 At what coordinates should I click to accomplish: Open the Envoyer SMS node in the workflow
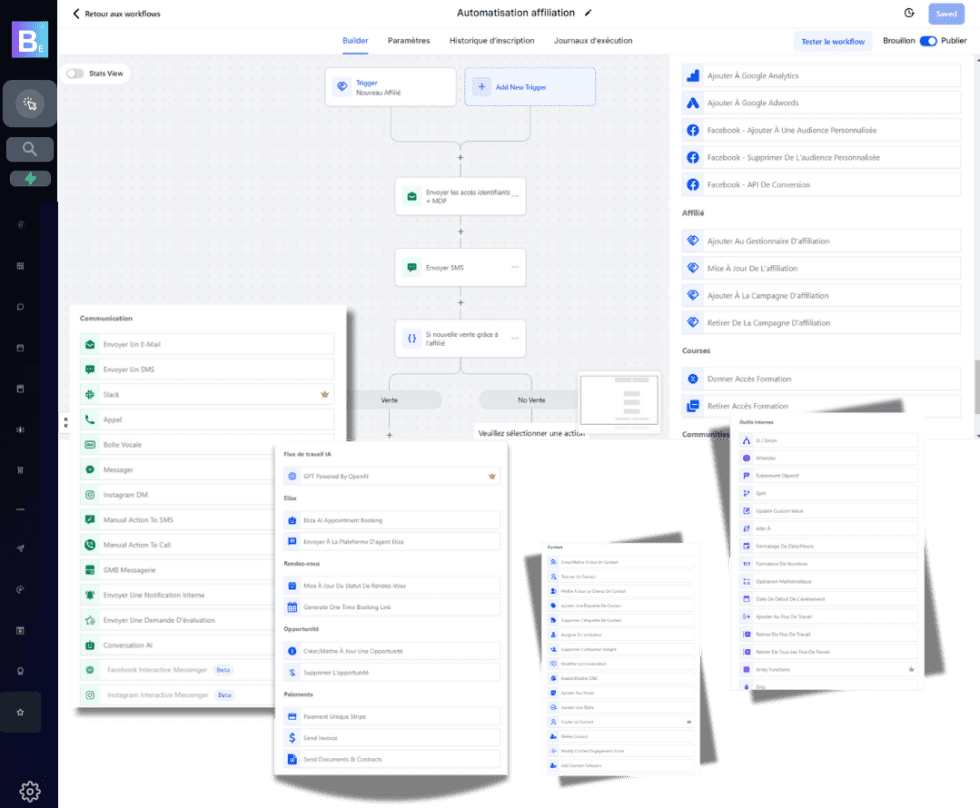460,267
